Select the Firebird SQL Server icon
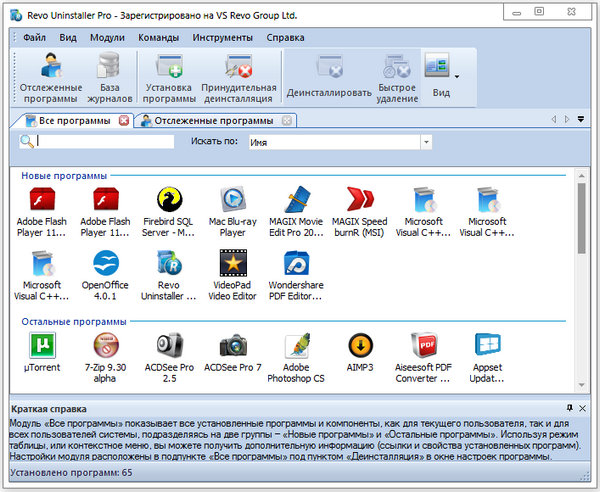 coord(168,201)
